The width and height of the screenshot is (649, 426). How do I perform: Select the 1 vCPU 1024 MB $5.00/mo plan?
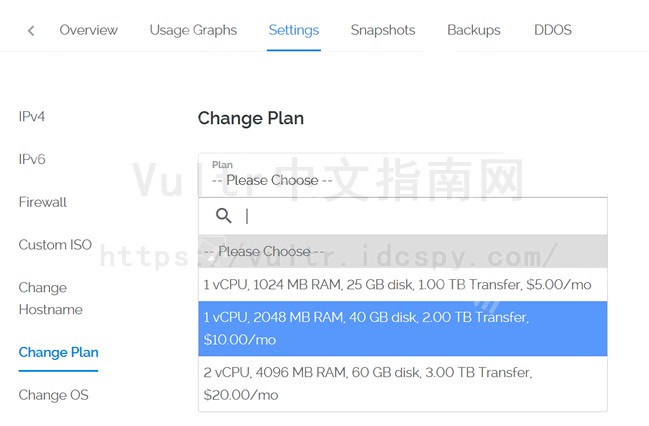pos(403,284)
